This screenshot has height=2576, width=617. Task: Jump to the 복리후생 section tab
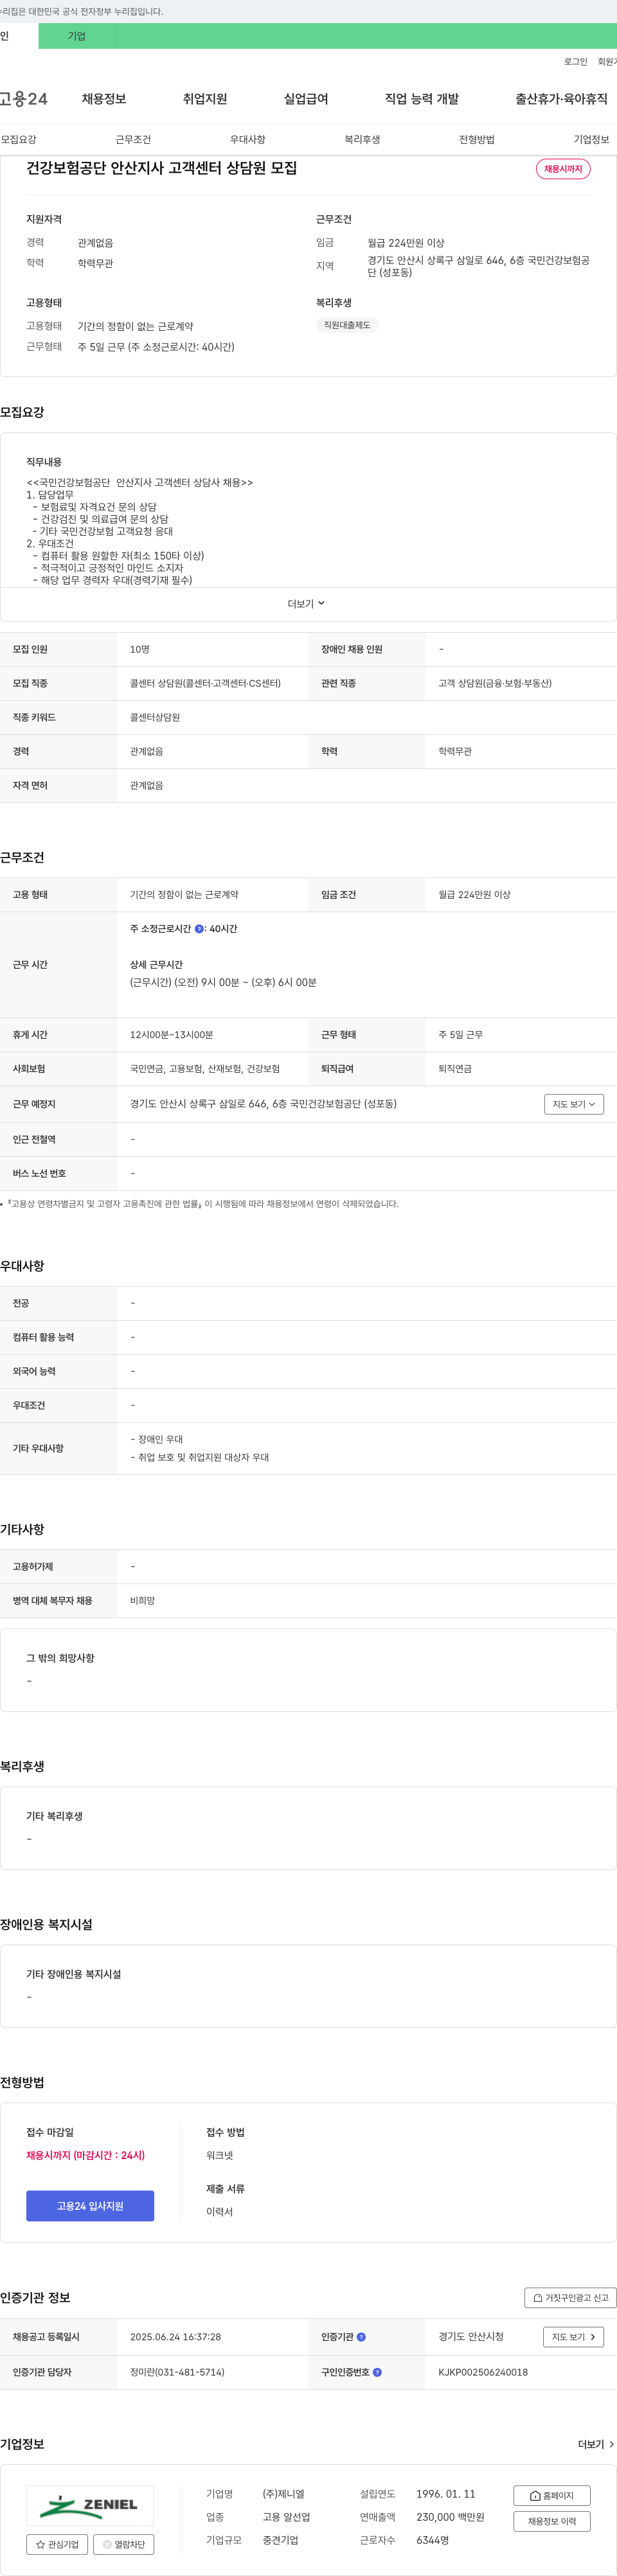362,139
